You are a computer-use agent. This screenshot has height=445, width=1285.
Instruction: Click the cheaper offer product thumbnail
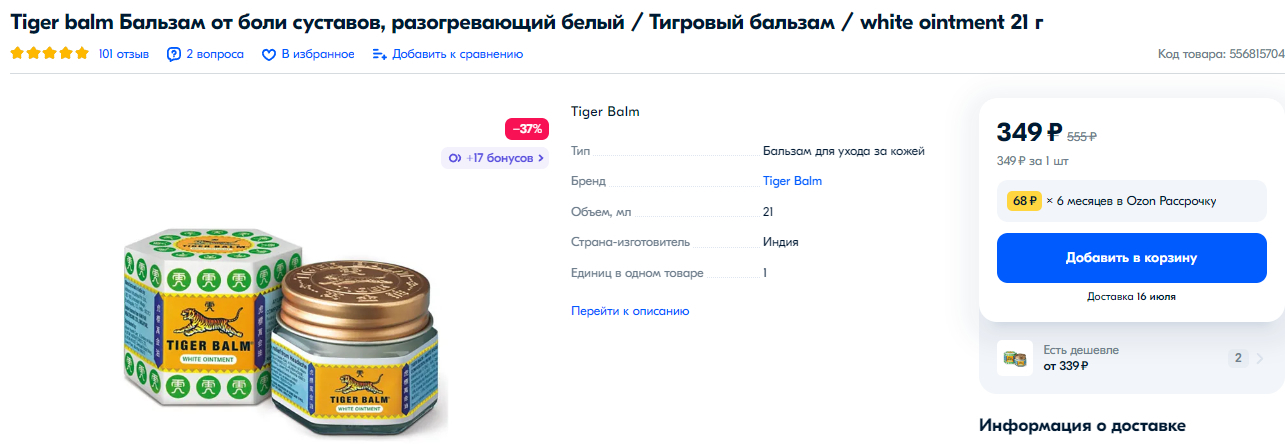pyautogui.click(x=1014, y=358)
